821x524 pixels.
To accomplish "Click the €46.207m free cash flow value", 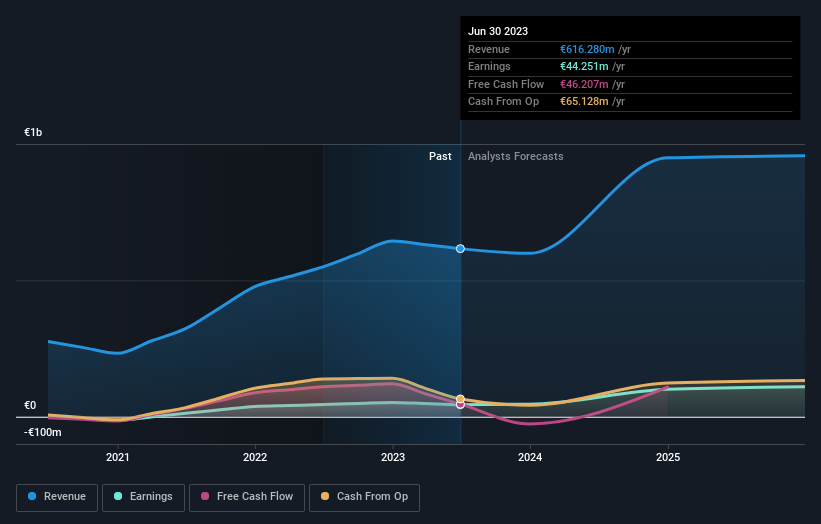I will (x=584, y=84).
